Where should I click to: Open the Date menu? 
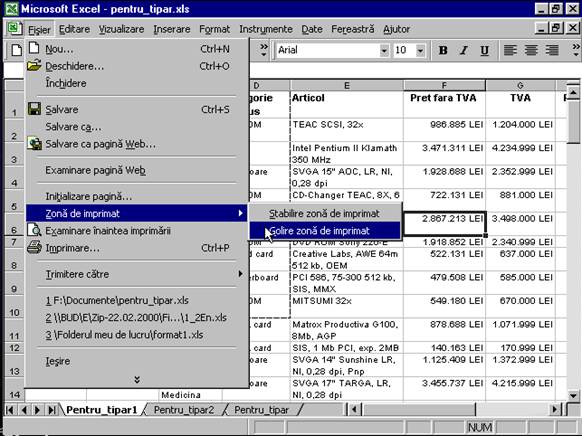pyautogui.click(x=312, y=29)
